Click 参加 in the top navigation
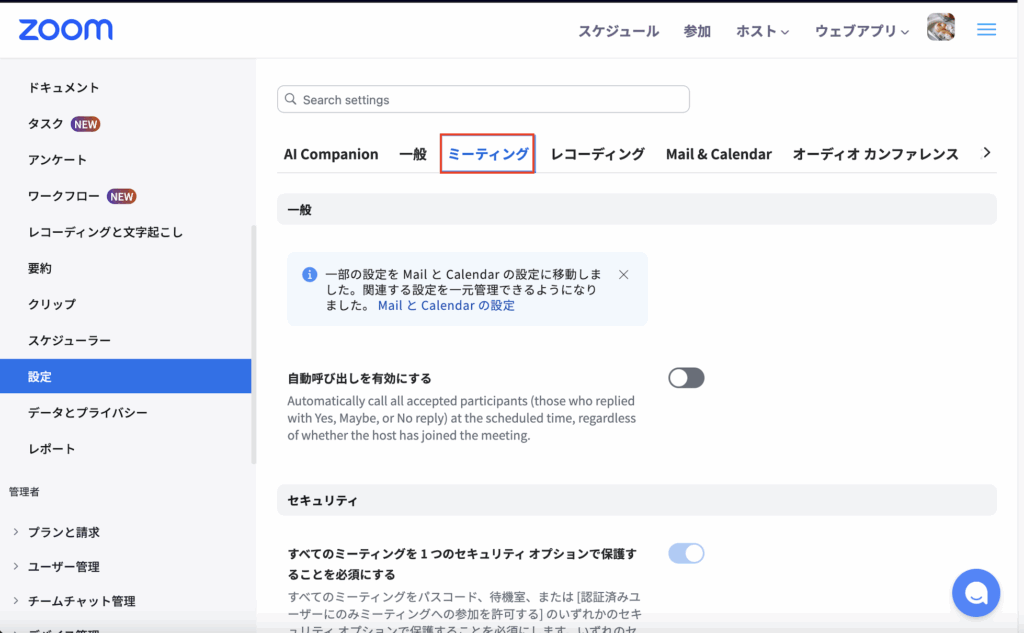 [x=697, y=31]
